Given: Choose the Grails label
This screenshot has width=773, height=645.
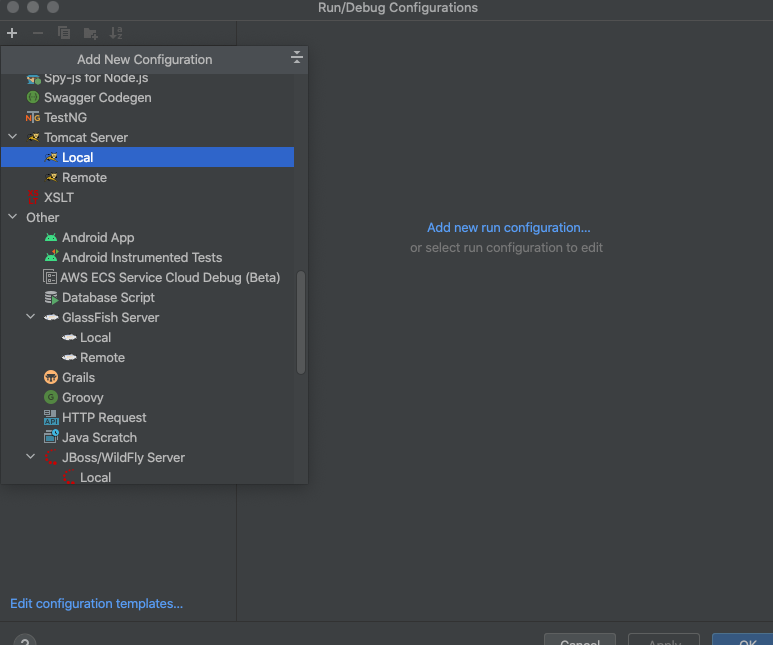Looking at the screenshot, I should 78,377.
